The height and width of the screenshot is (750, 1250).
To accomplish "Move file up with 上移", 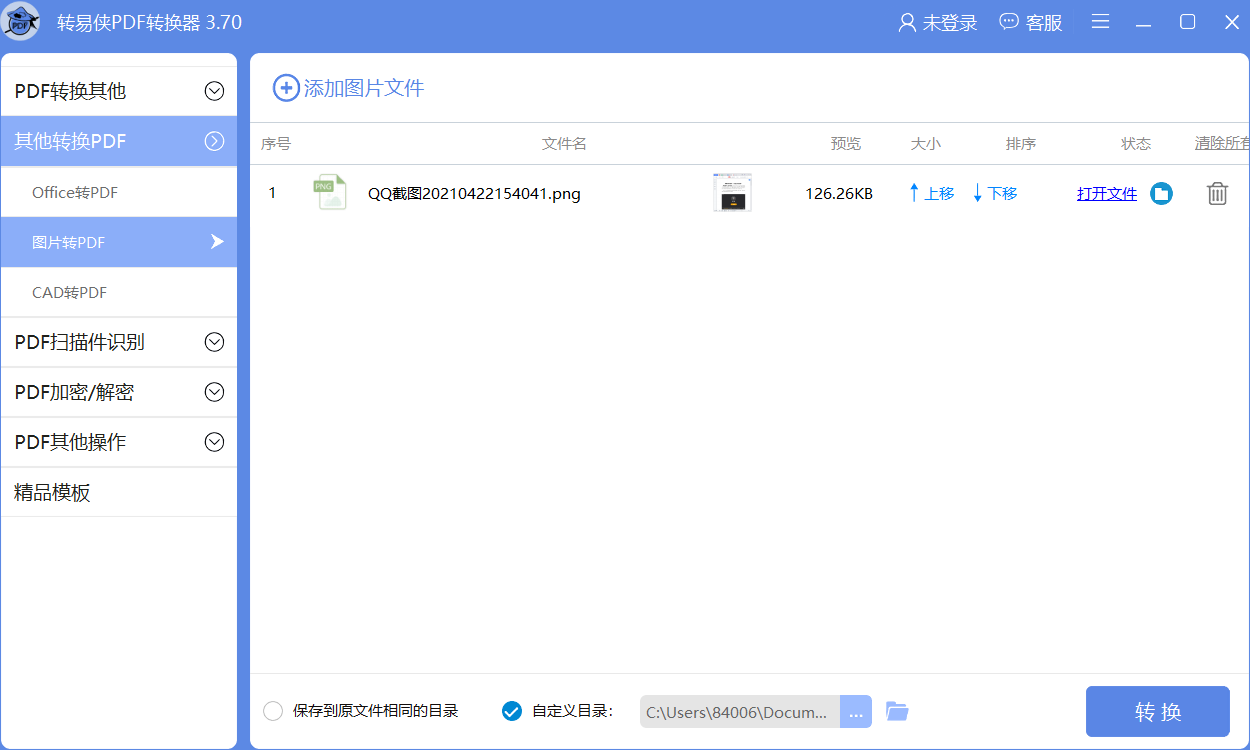I will tap(931, 193).
